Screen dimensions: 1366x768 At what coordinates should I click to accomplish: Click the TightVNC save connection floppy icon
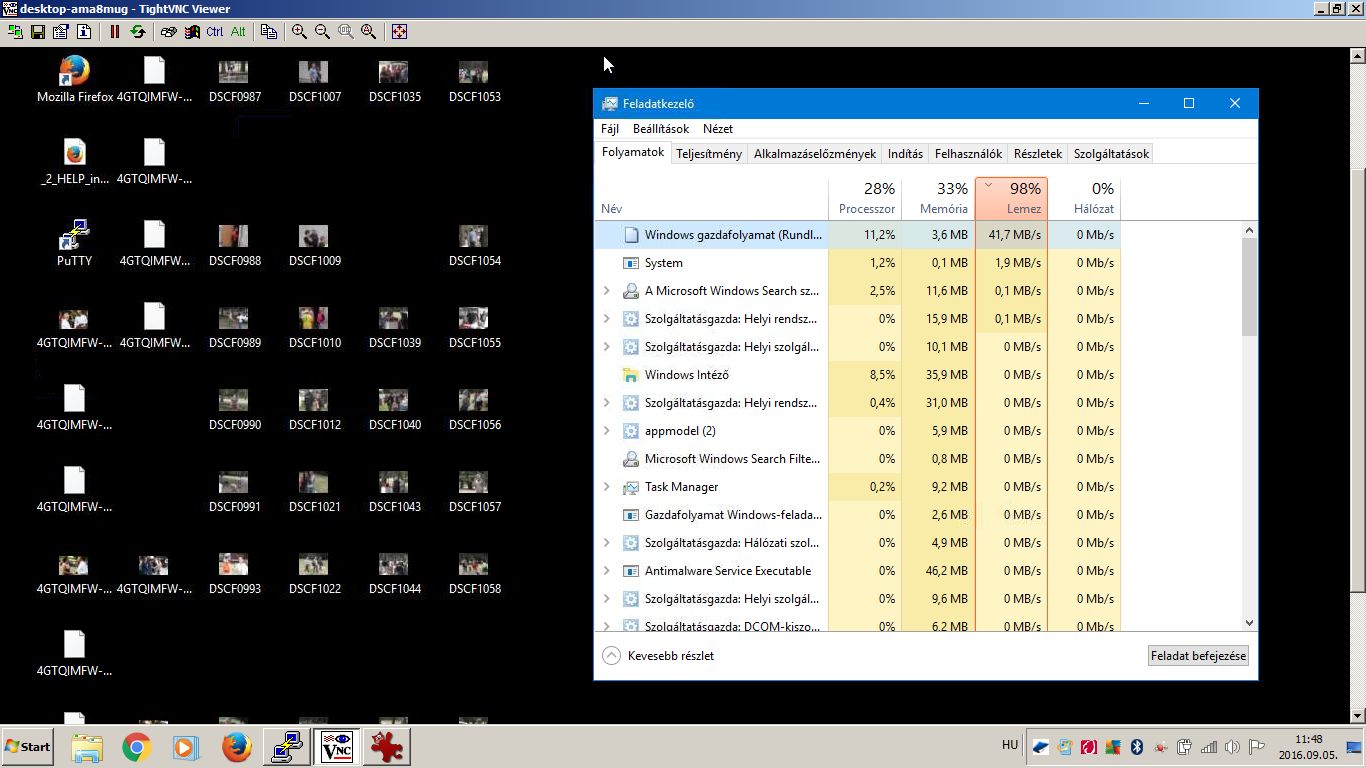pyautogui.click(x=38, y=32)
